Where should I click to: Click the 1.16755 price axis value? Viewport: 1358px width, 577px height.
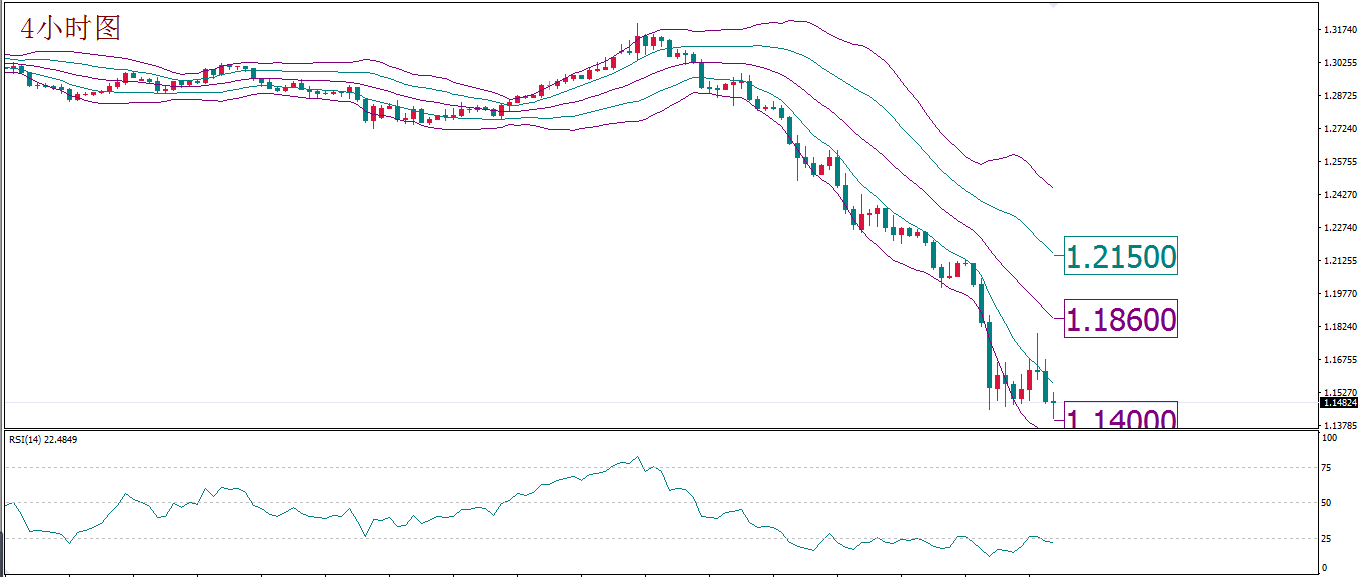pos(1339,360)
